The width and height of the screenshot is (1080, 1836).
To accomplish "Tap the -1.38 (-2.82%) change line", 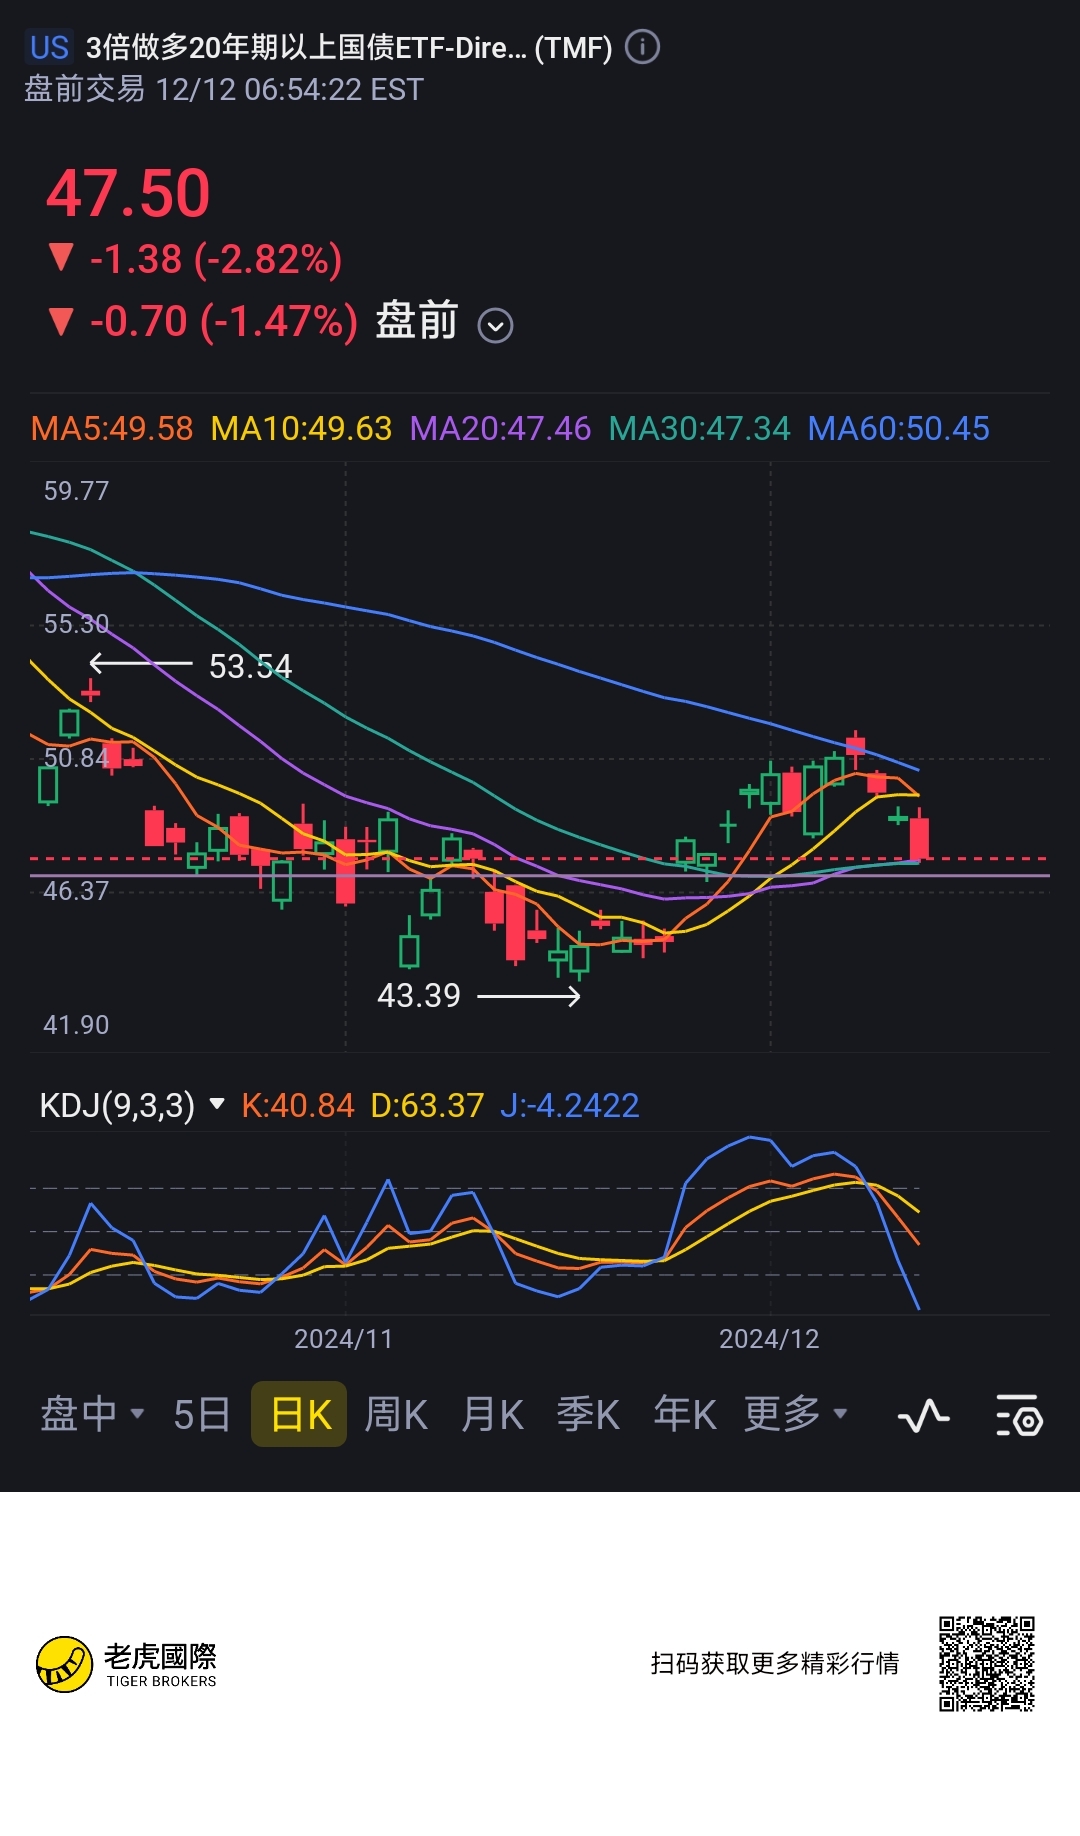I will (196, 259).
